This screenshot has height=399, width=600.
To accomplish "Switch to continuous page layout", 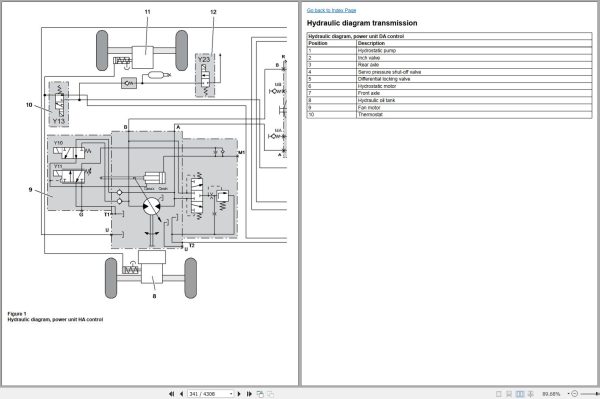I will click(509, 394).
